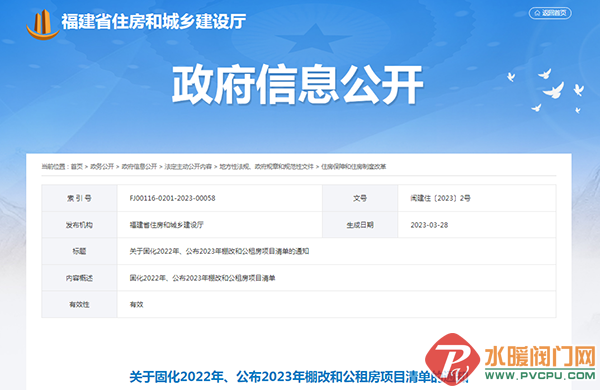Open 住房保障和住房制度改革 breadcrumb link
600x390 pixels.
[x=354, y=166]
